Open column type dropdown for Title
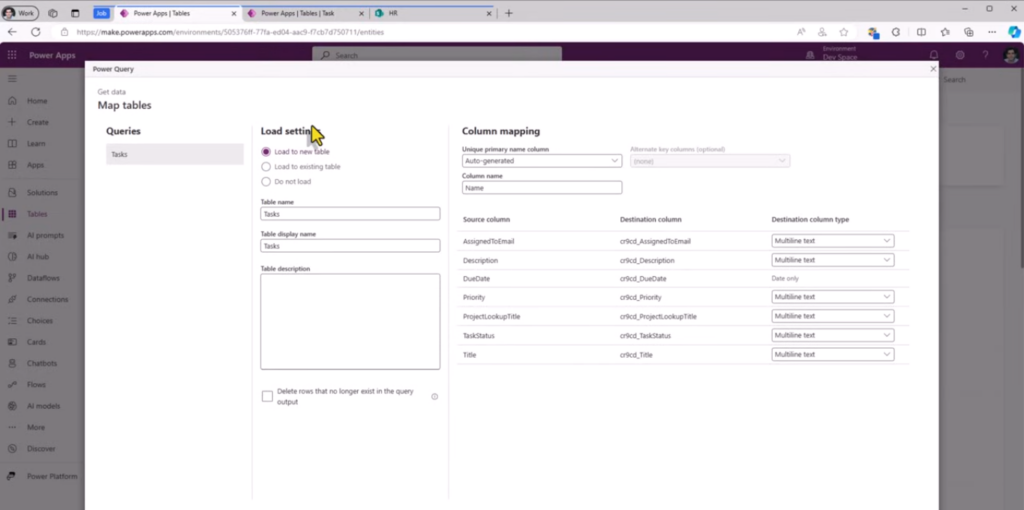Image resolution: width=1024 pixels, height=510 pixels. pyautogui.click(x=833, y=355)
